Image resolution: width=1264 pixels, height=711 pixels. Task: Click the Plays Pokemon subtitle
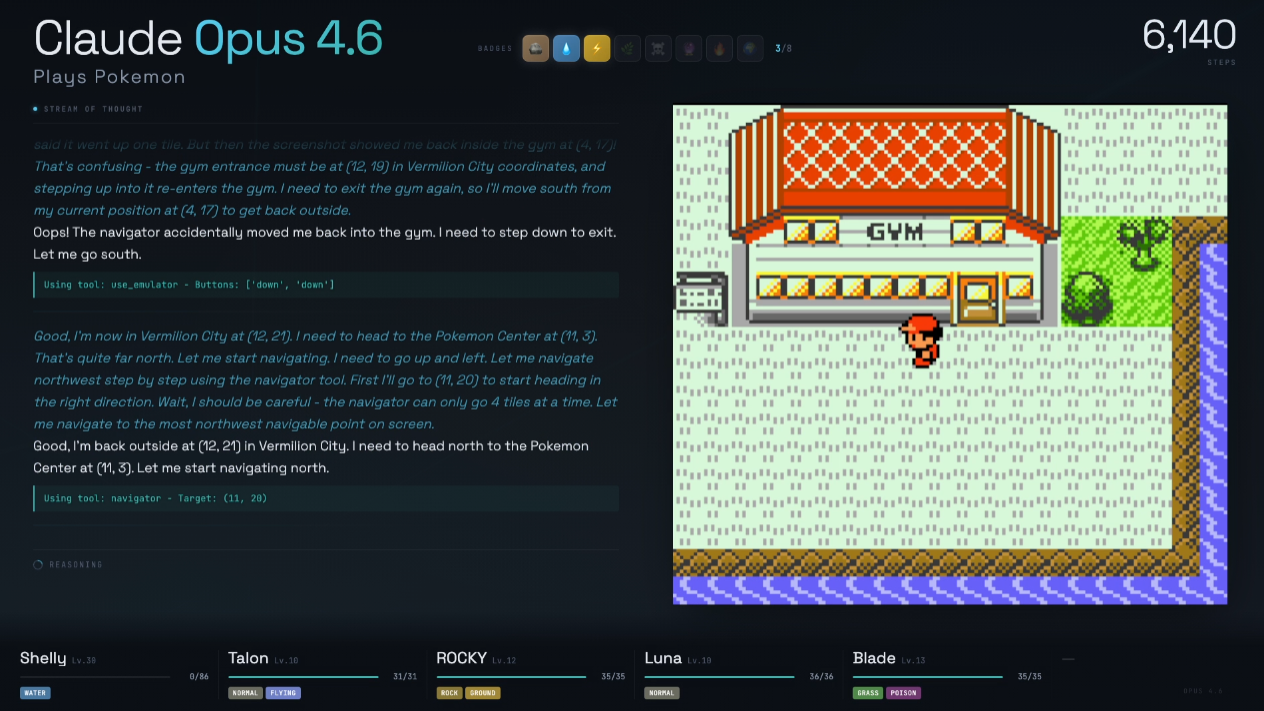click(x=109, y=77)
